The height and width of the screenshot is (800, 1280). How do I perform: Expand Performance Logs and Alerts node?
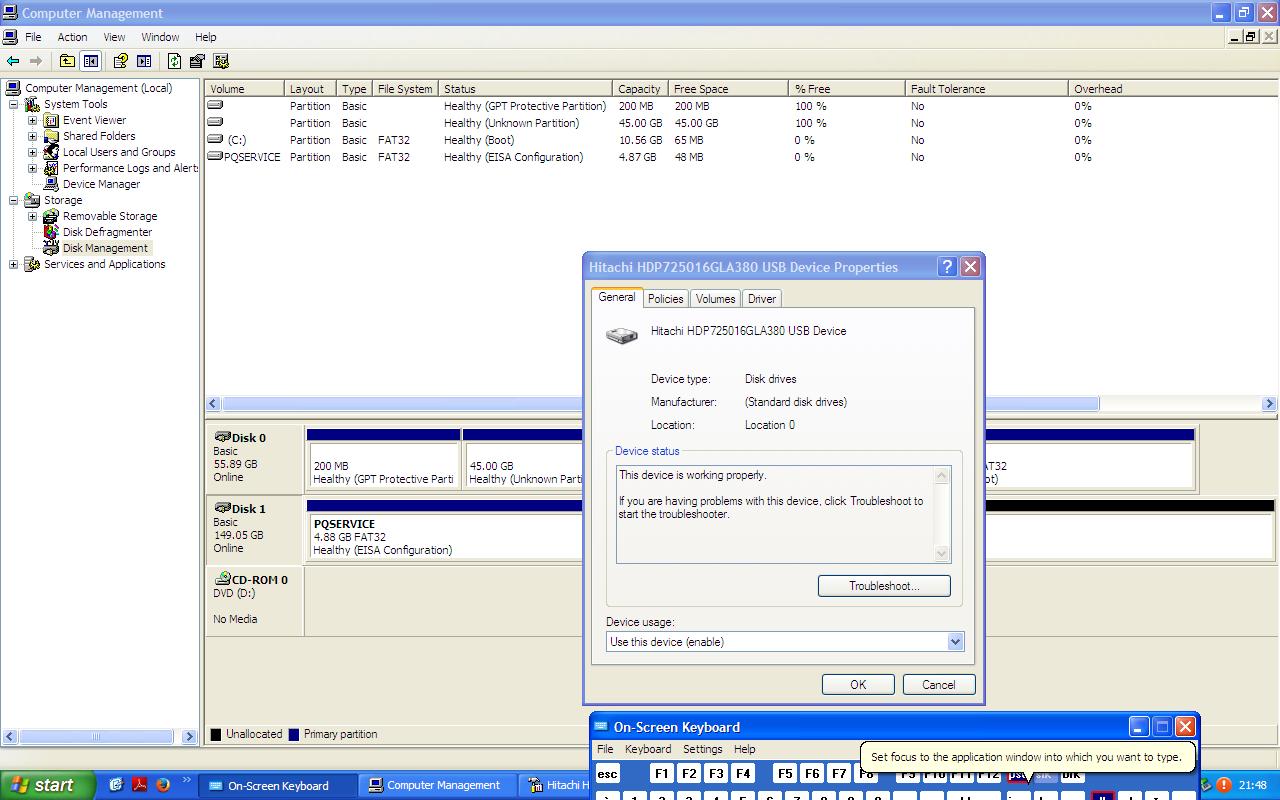(x=32, y=168)
